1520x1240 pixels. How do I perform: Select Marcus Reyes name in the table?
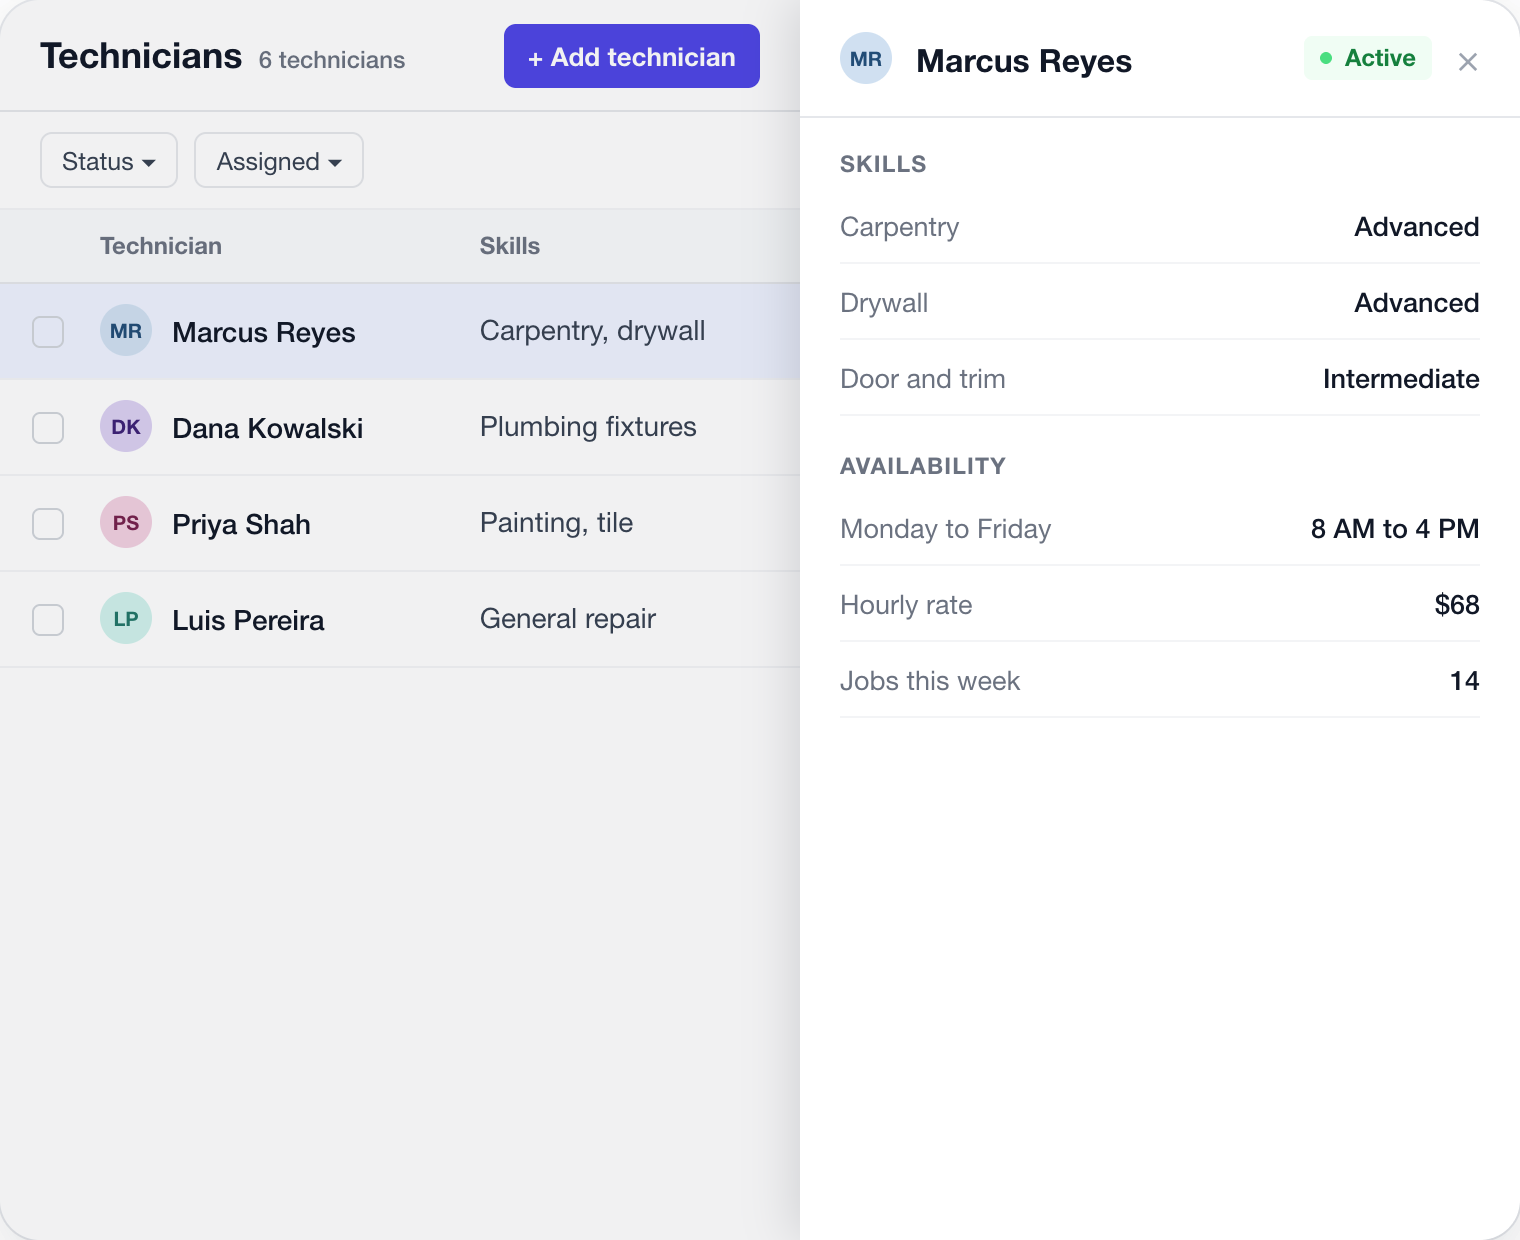pos(264,332)
